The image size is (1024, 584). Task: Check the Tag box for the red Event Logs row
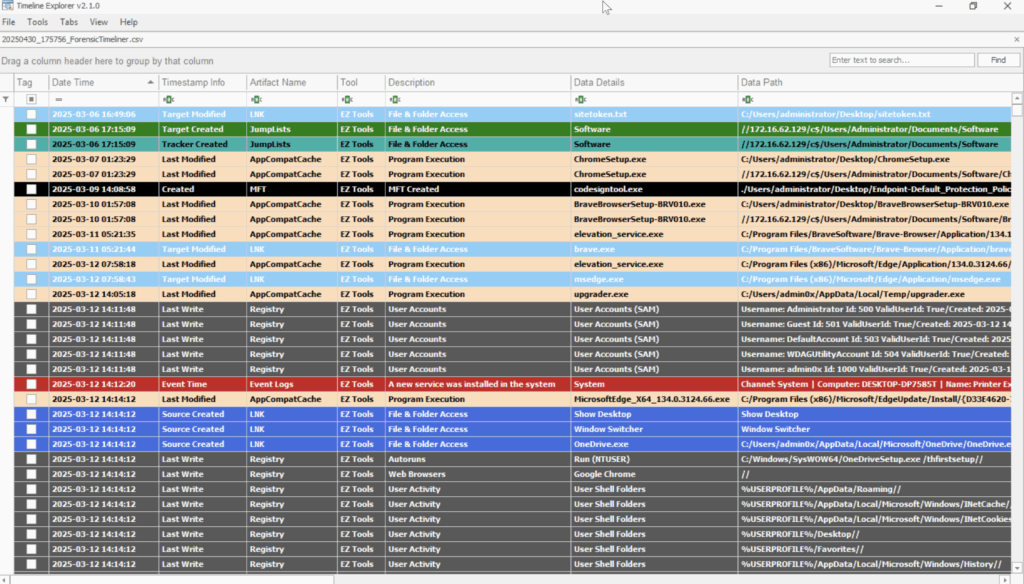31,384
